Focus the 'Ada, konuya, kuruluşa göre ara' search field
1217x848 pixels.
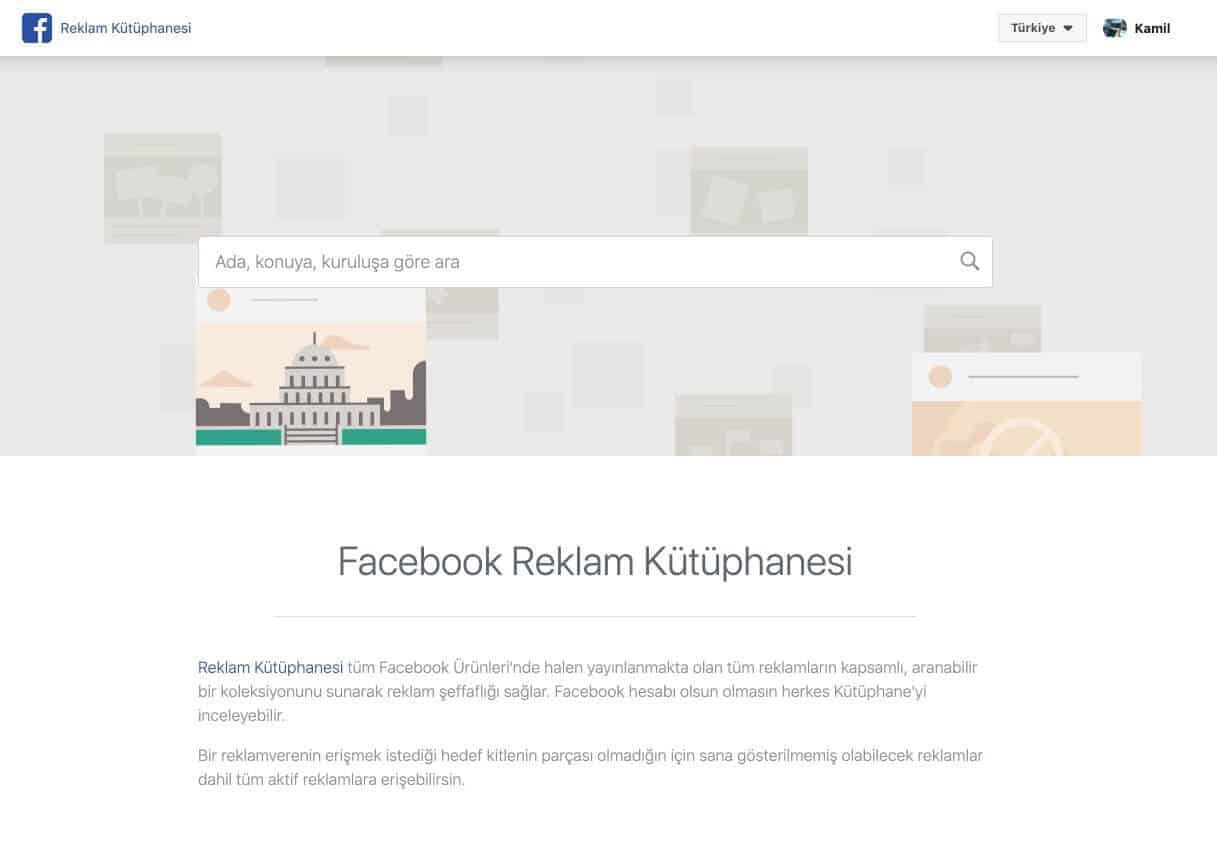tap(595, 262)
